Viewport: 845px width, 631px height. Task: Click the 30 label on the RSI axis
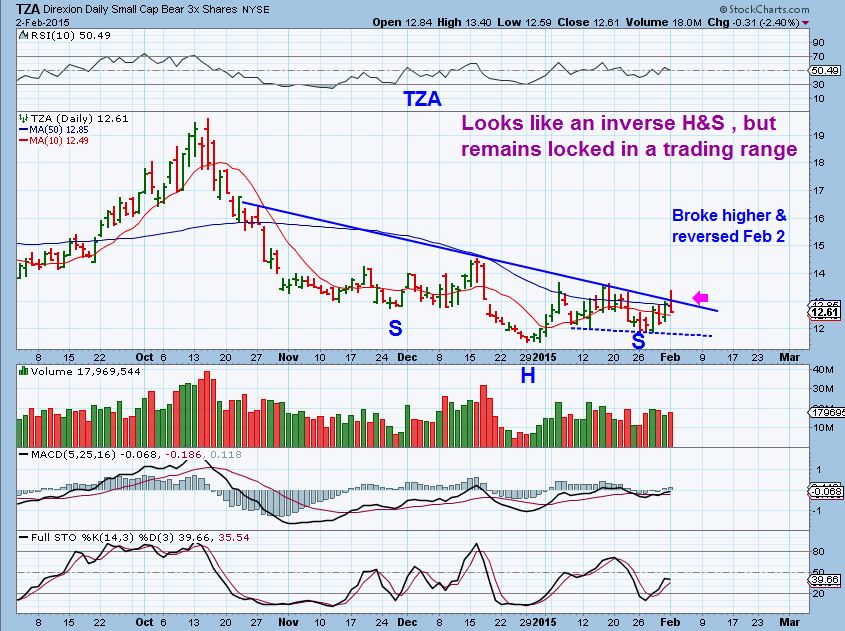coord(818,85)
